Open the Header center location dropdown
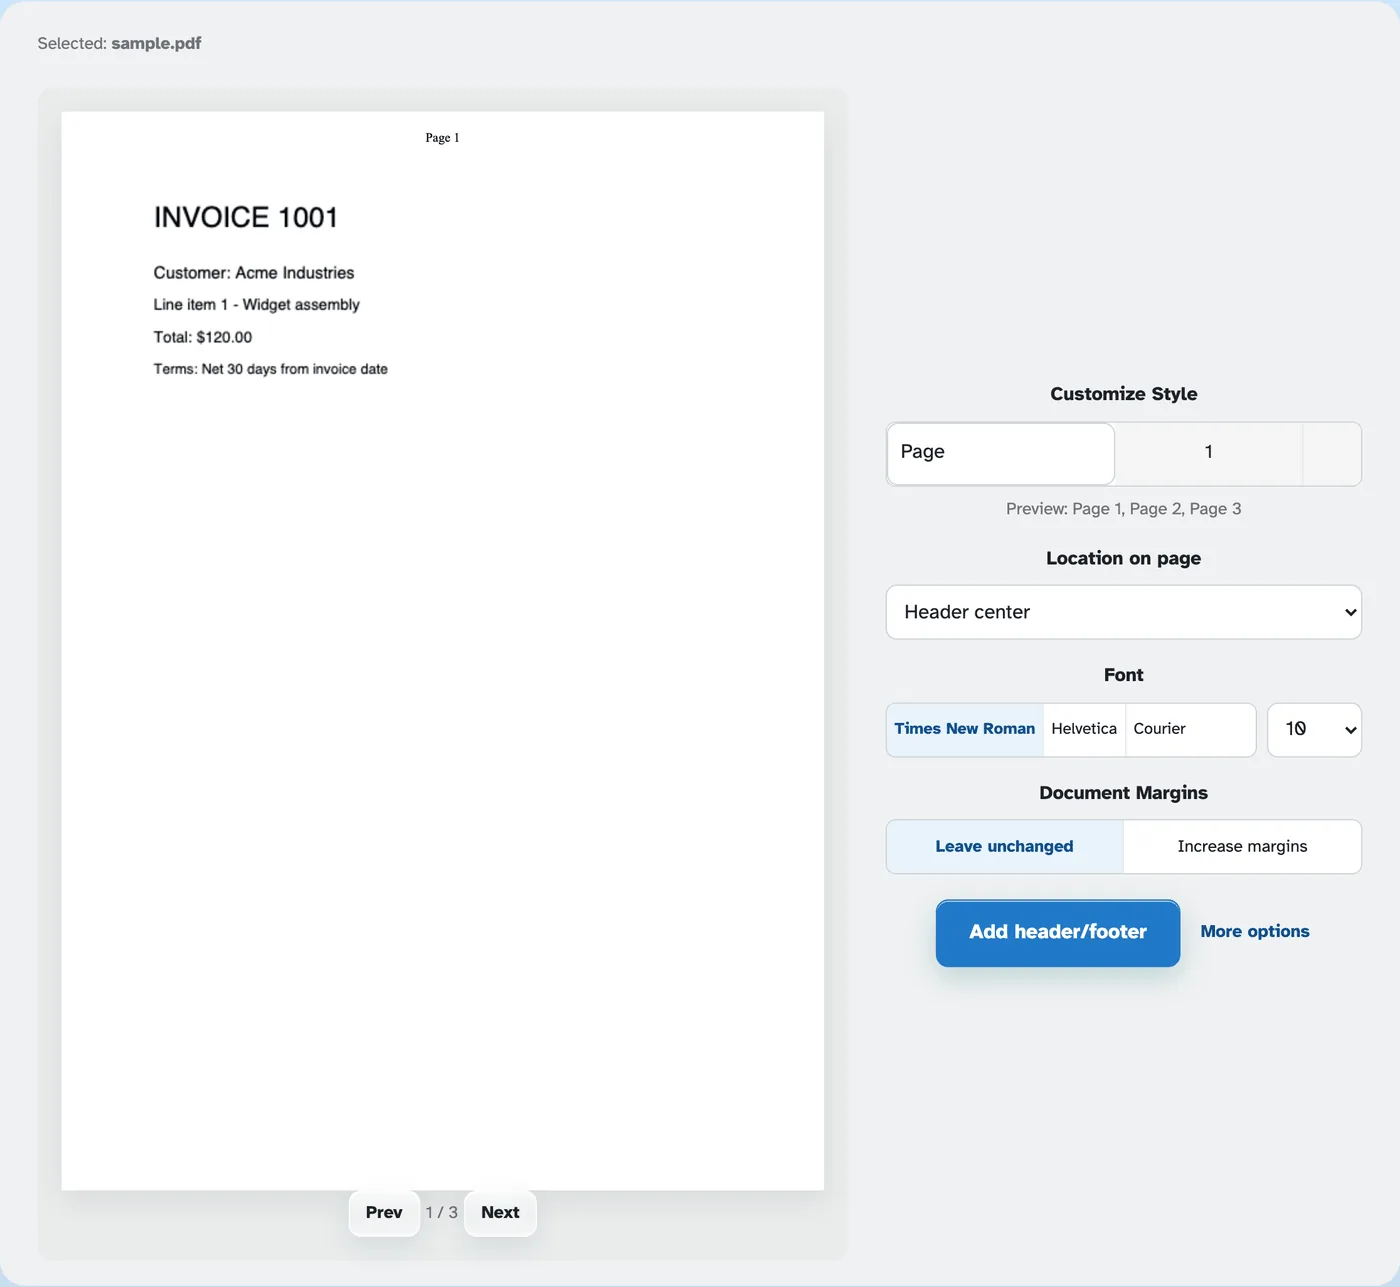Image resolution: width=1400 pixels, height=1287 pixels. [1123, 612]
